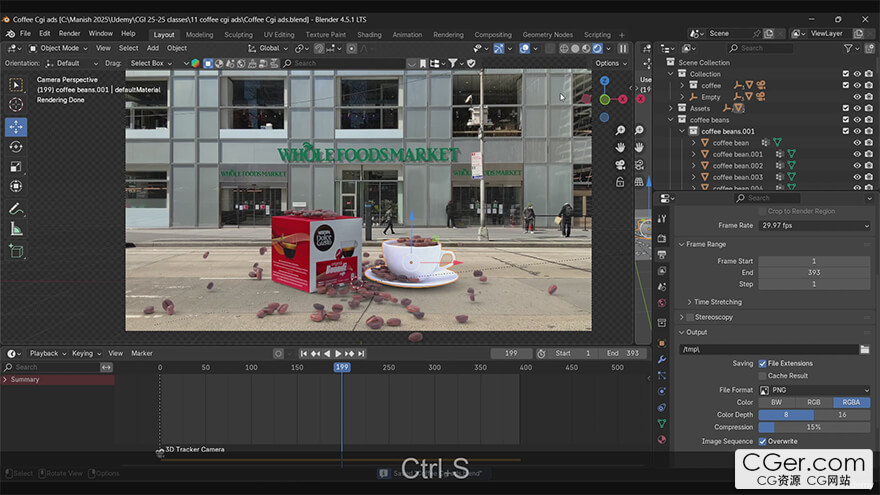
Task: Activate the Cursor tool
Action: tap(16, 105)
